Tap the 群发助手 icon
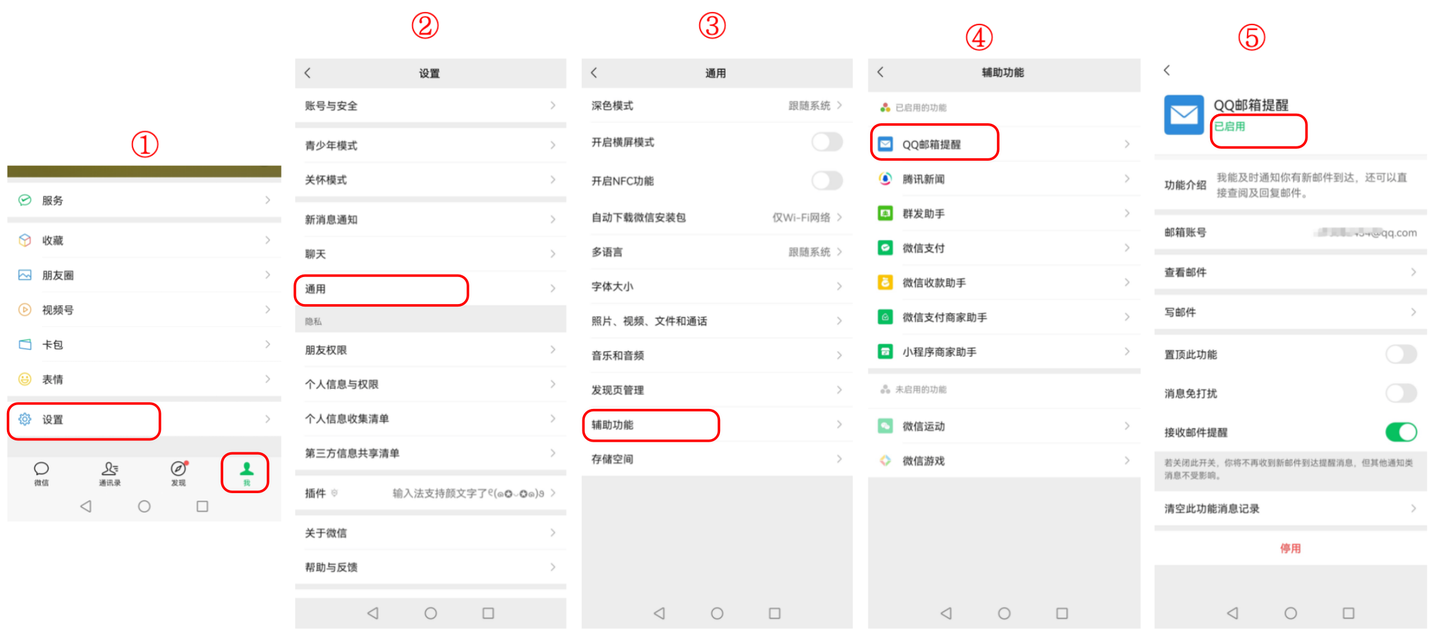 [x=885, y=214]
